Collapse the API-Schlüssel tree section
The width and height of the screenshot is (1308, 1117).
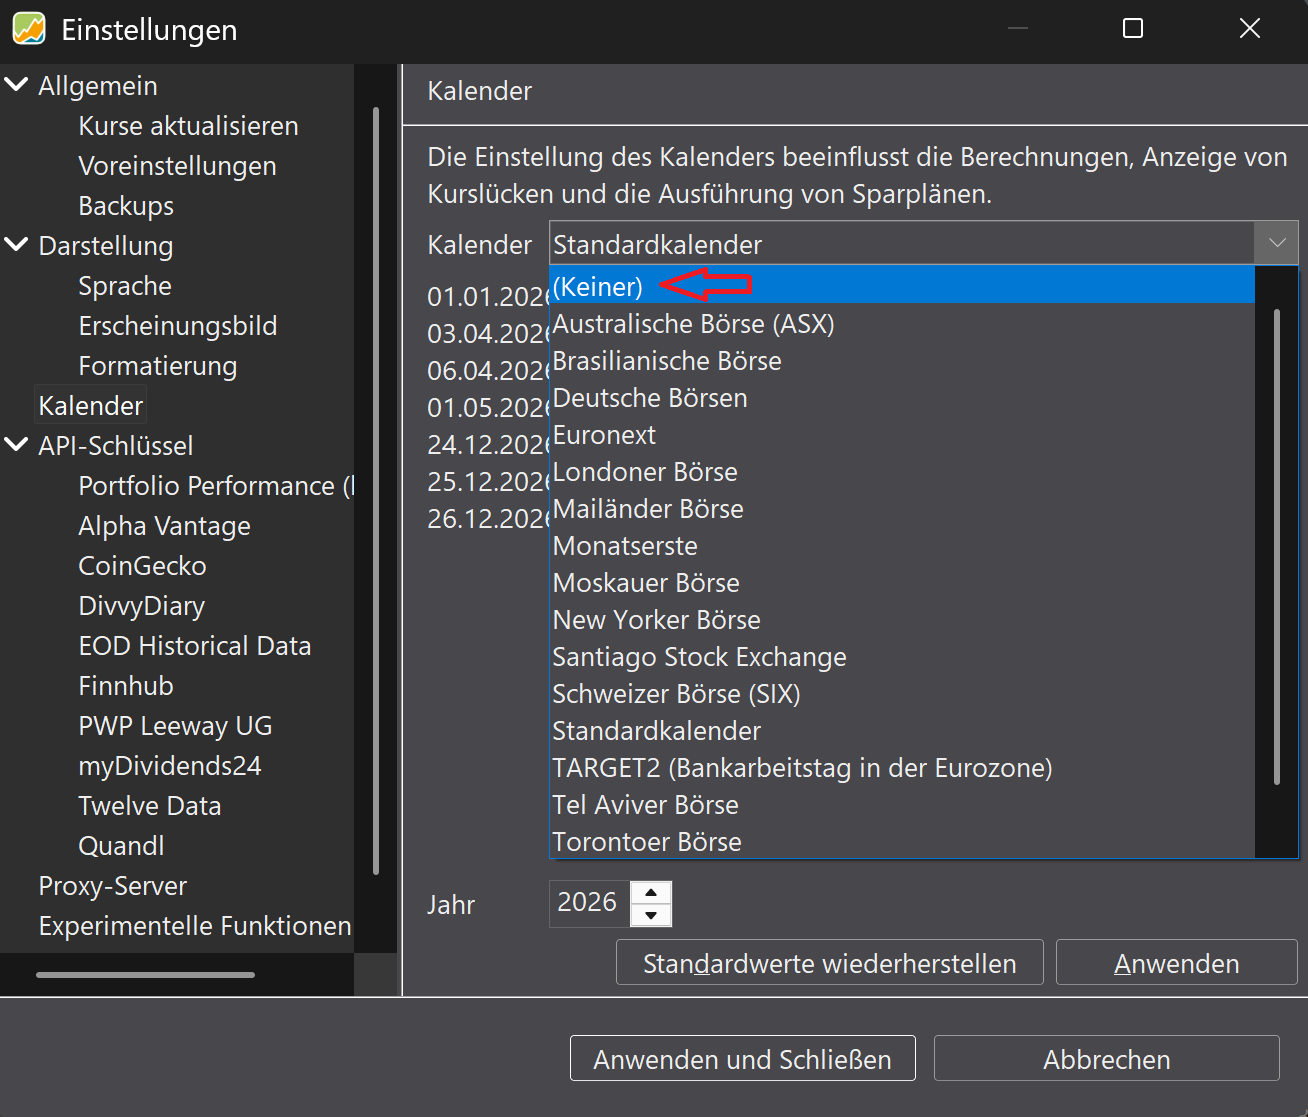pos(16,445)
